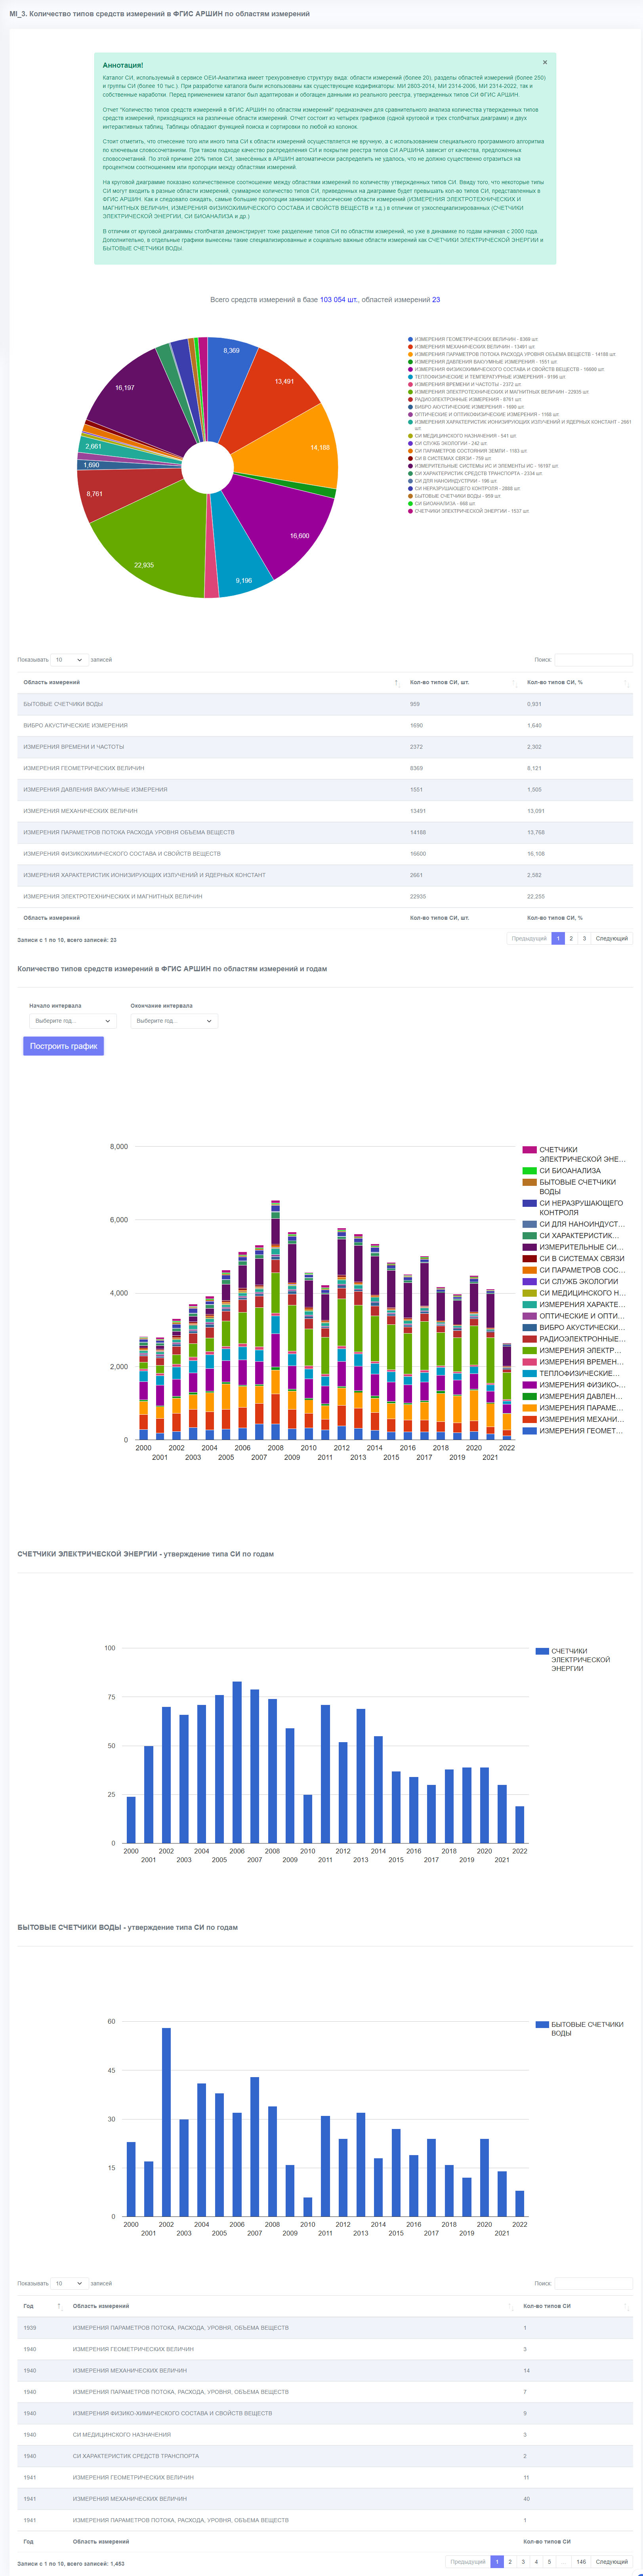Click the Аннотация! heading in the info box
The width and height of the screenshot is (643, 2576).
tap(123, 65)
